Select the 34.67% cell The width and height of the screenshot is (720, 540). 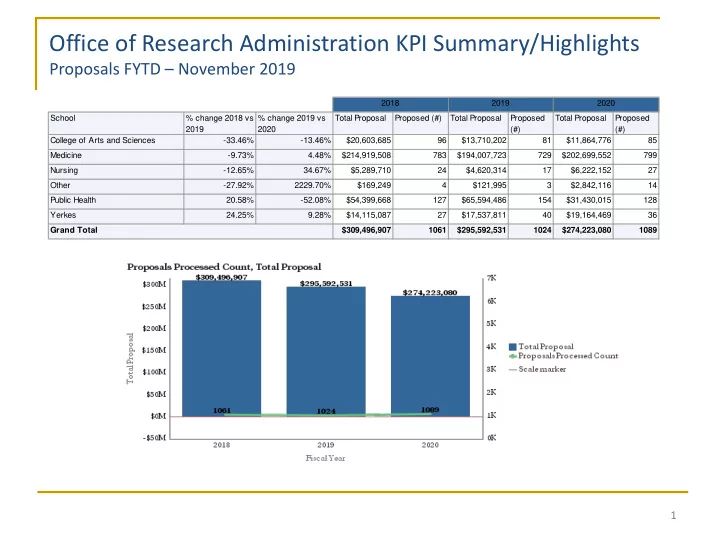coord(294,170)
